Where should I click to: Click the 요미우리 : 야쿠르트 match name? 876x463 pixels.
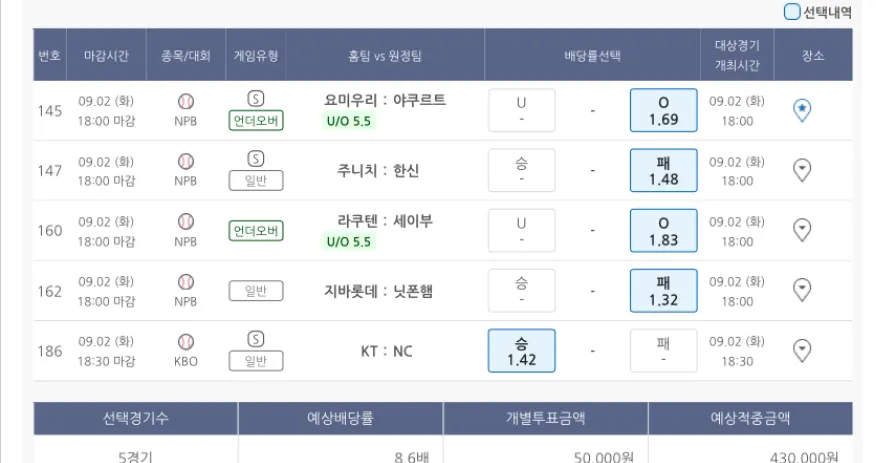click(x=385, y=100)
